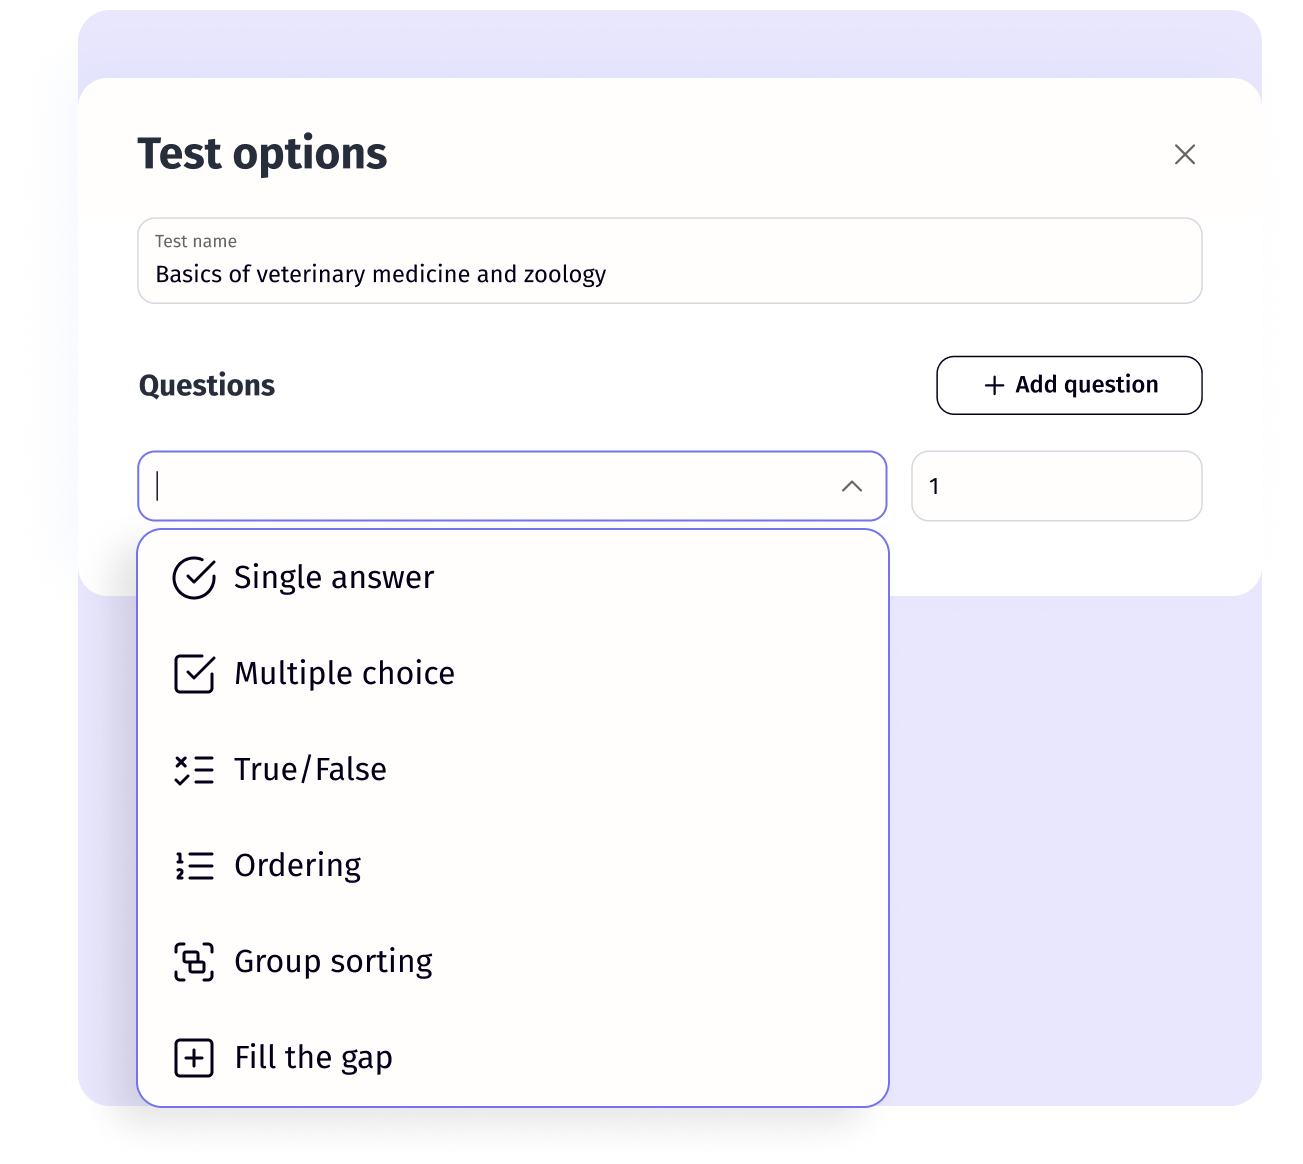The image size is (1303, 1164).
Task: Choose Fill the gap question type
Action: click(313, 1057)
